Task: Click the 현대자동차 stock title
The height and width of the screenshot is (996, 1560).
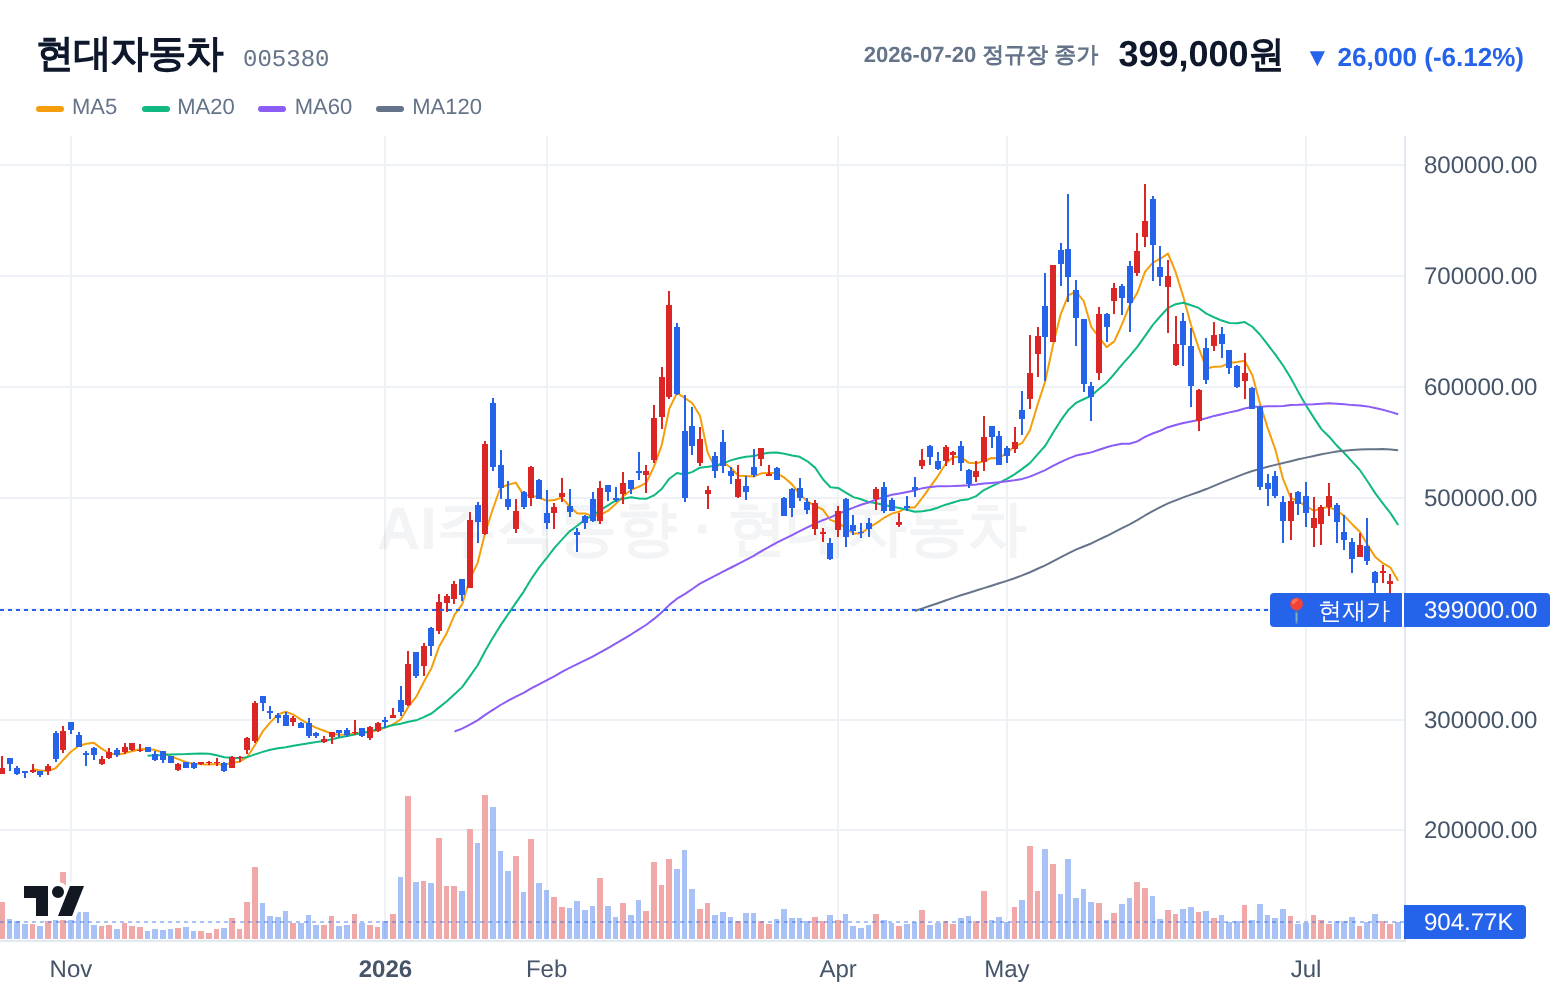Action: 130,54
